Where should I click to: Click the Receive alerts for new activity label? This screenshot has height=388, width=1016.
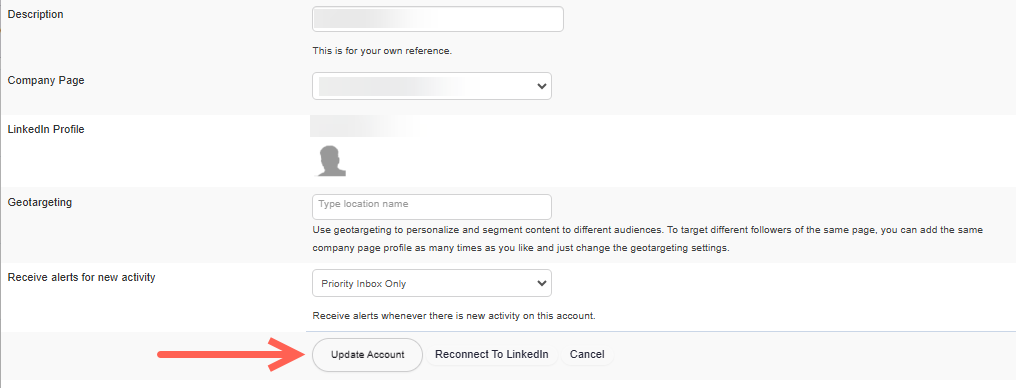click(x=81, y=277)
